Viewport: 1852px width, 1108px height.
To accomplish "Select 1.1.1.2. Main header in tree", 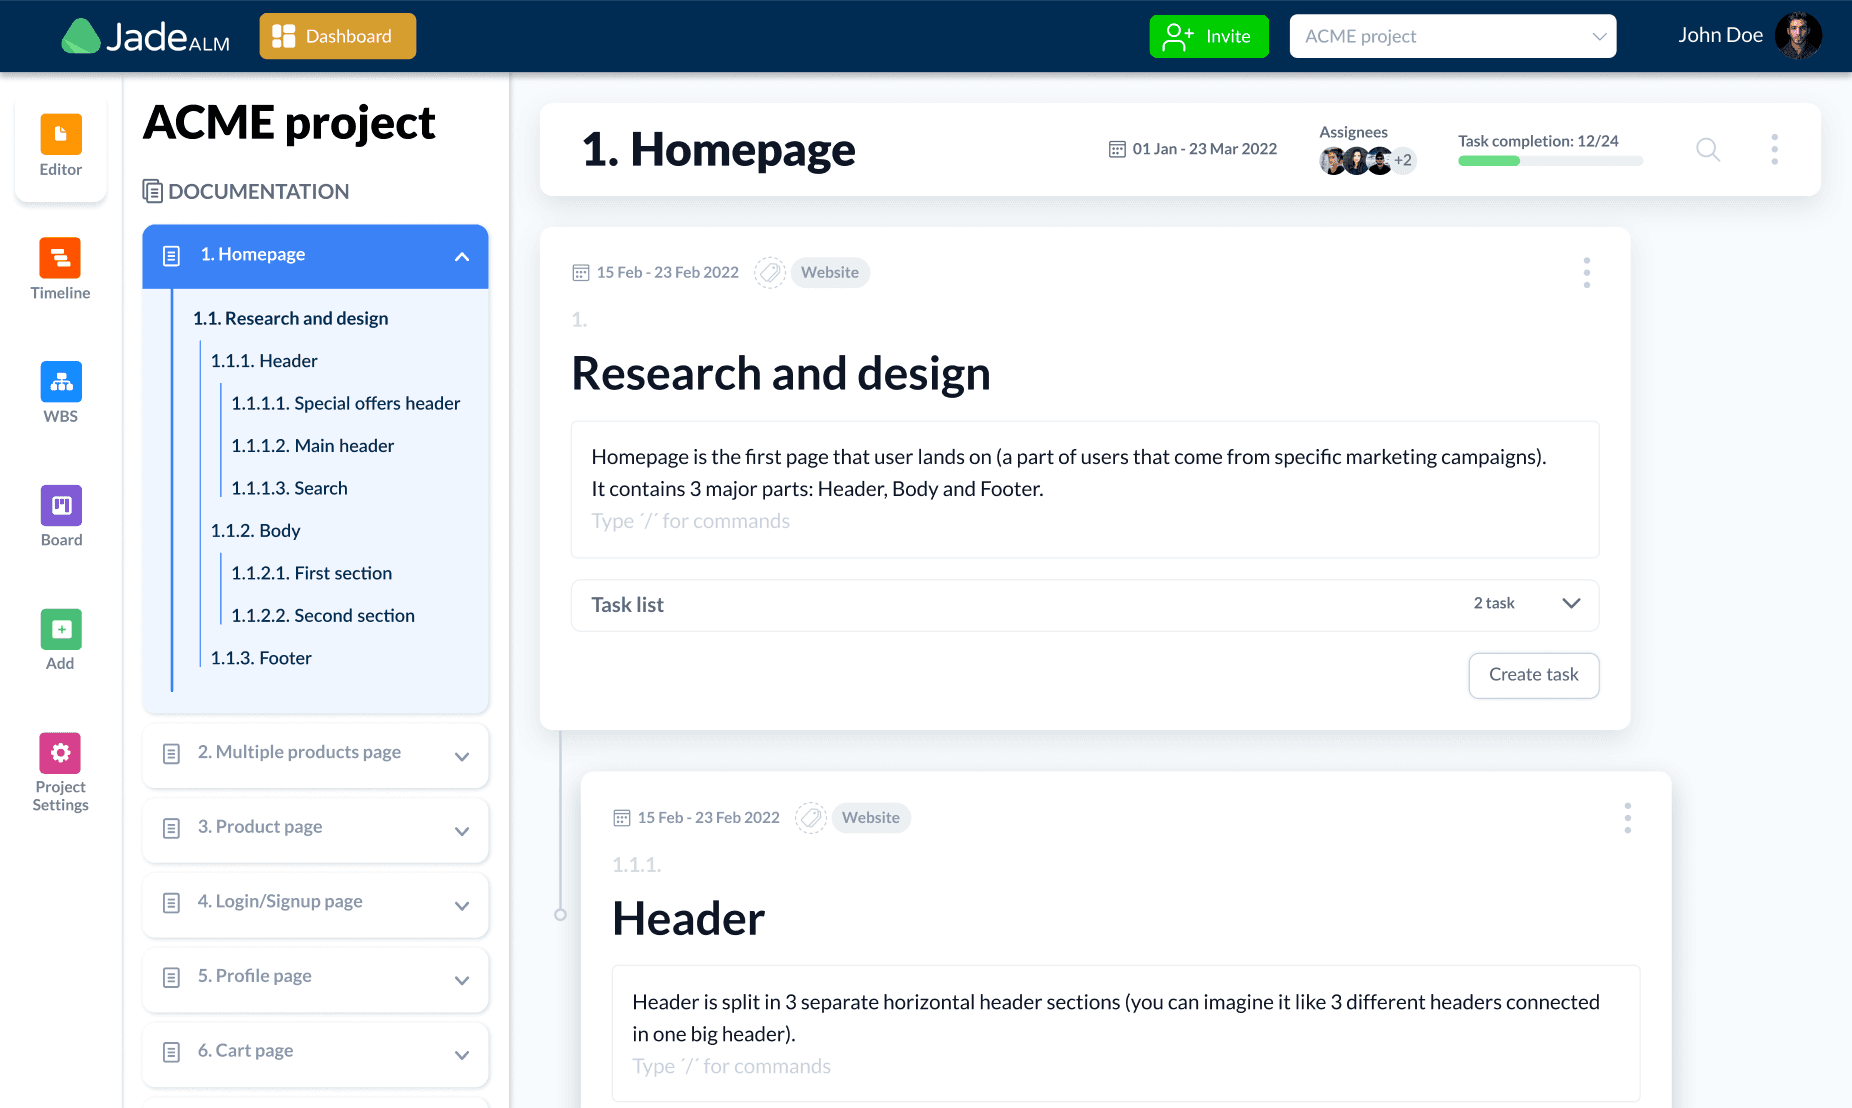I will [312, 446].
